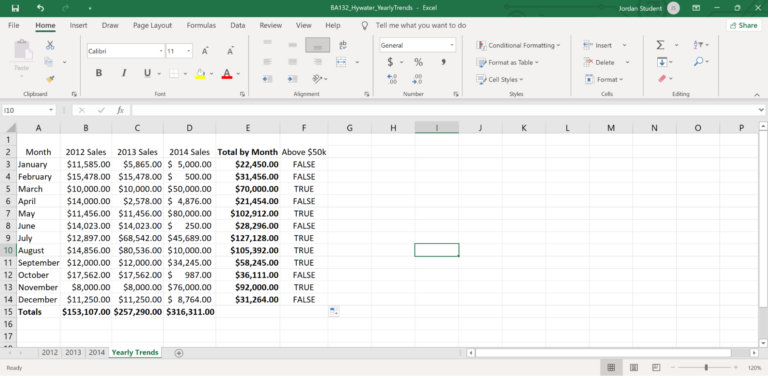Apply the yellow fill color
Viewport: 768px width, 376px height.
click(200, 73)
